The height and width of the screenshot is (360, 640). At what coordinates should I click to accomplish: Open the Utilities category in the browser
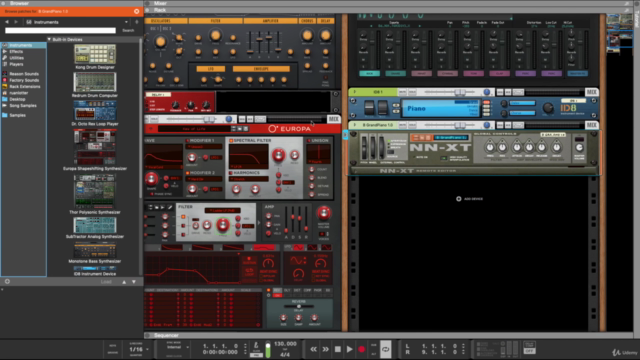[x=16, y=58]
